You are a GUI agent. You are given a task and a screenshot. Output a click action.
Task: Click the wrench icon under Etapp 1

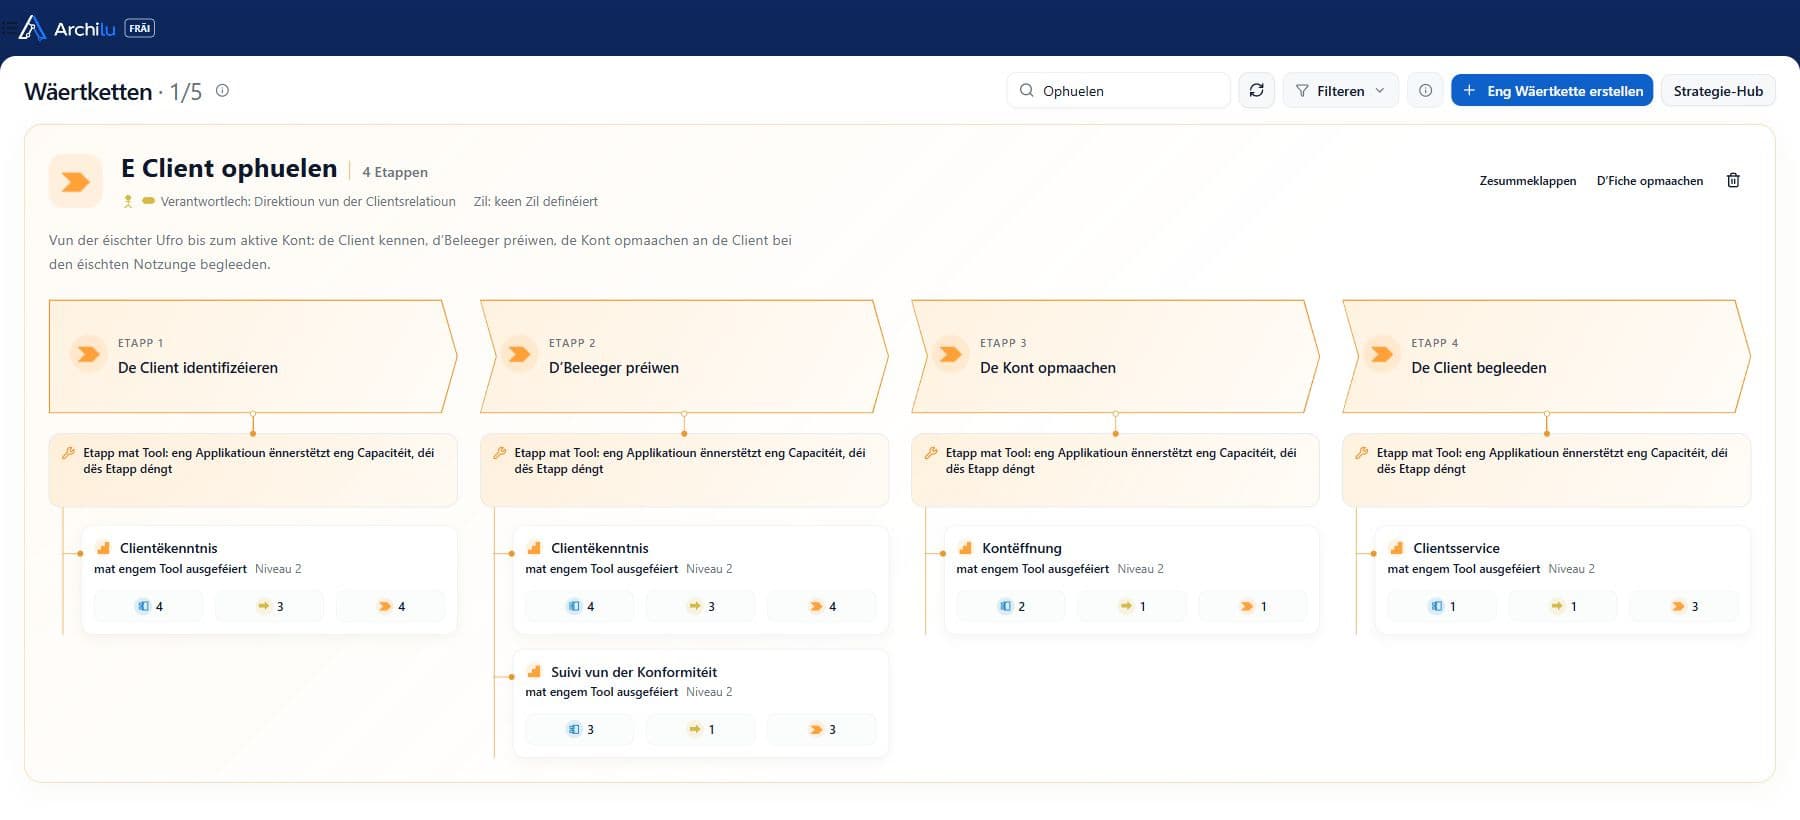(68, 453)
